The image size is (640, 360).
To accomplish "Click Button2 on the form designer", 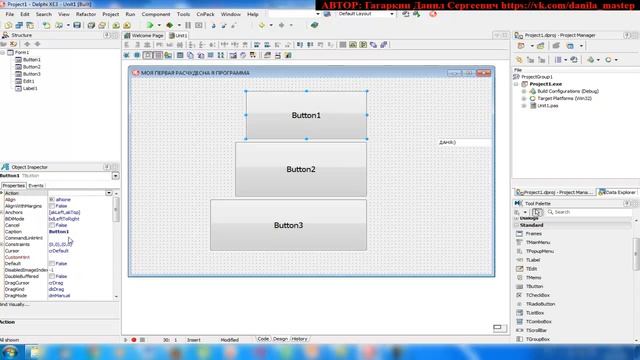I will click(301, 169).
